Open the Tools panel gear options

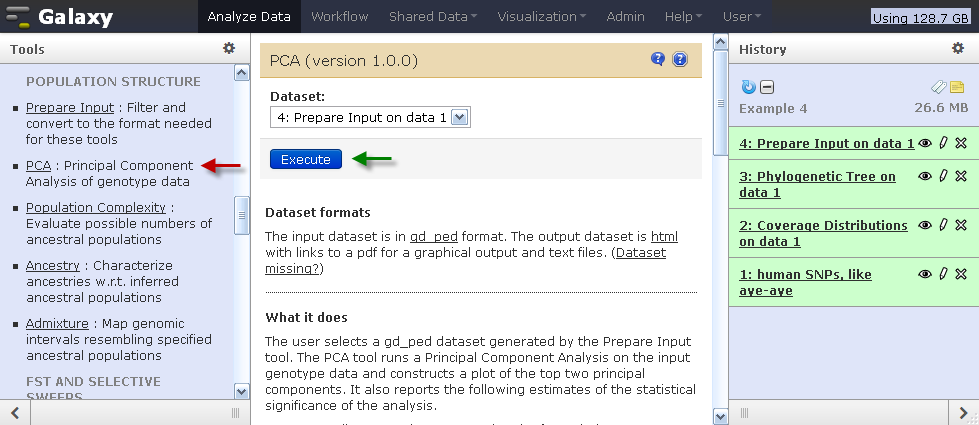tap(229, 48)
